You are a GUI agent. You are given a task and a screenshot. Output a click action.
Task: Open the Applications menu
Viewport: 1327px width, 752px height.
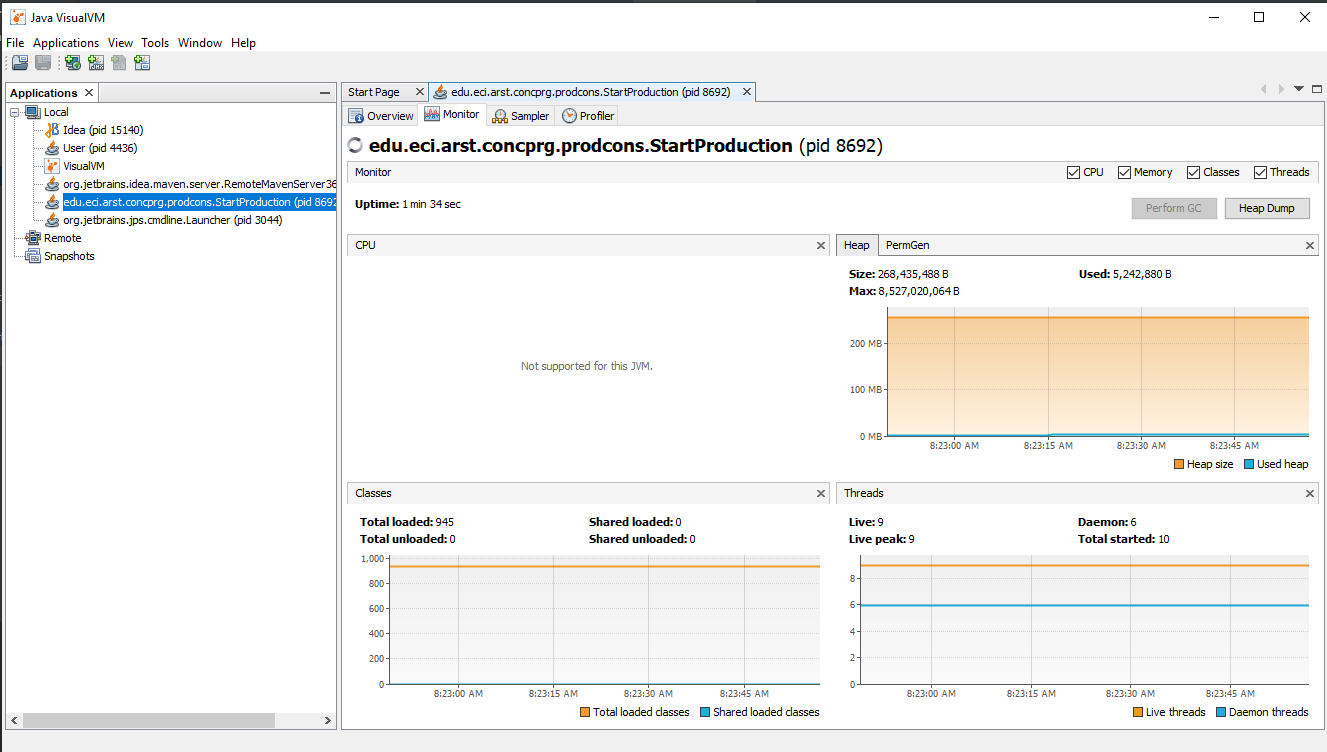click(x=66, y=43)
